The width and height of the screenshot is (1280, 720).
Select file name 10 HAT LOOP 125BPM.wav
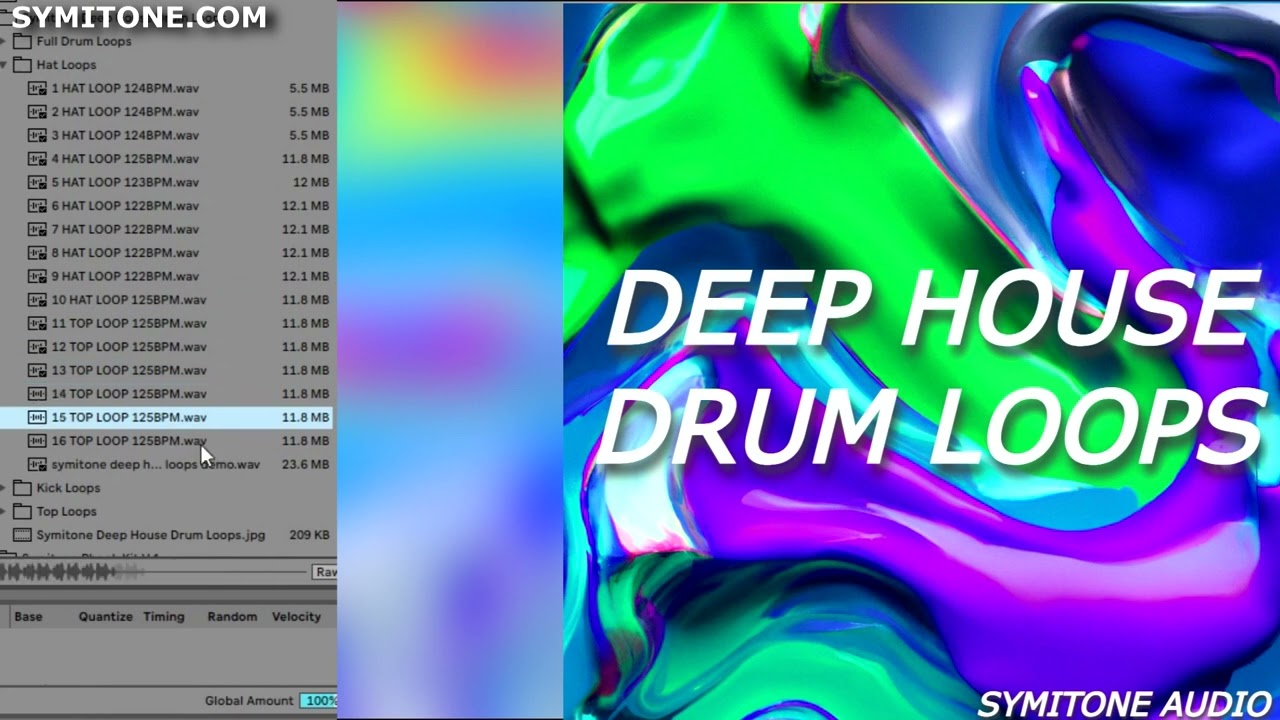[129, 300]
